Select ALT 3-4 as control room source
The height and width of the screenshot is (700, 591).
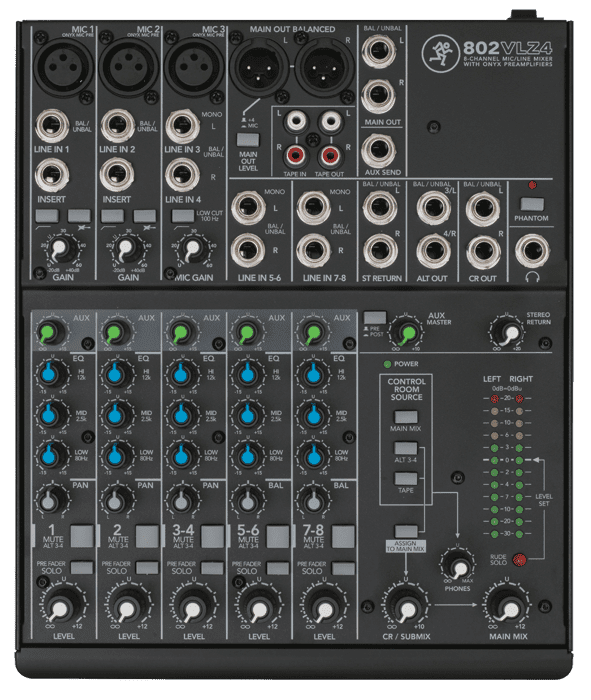(406, 448)
